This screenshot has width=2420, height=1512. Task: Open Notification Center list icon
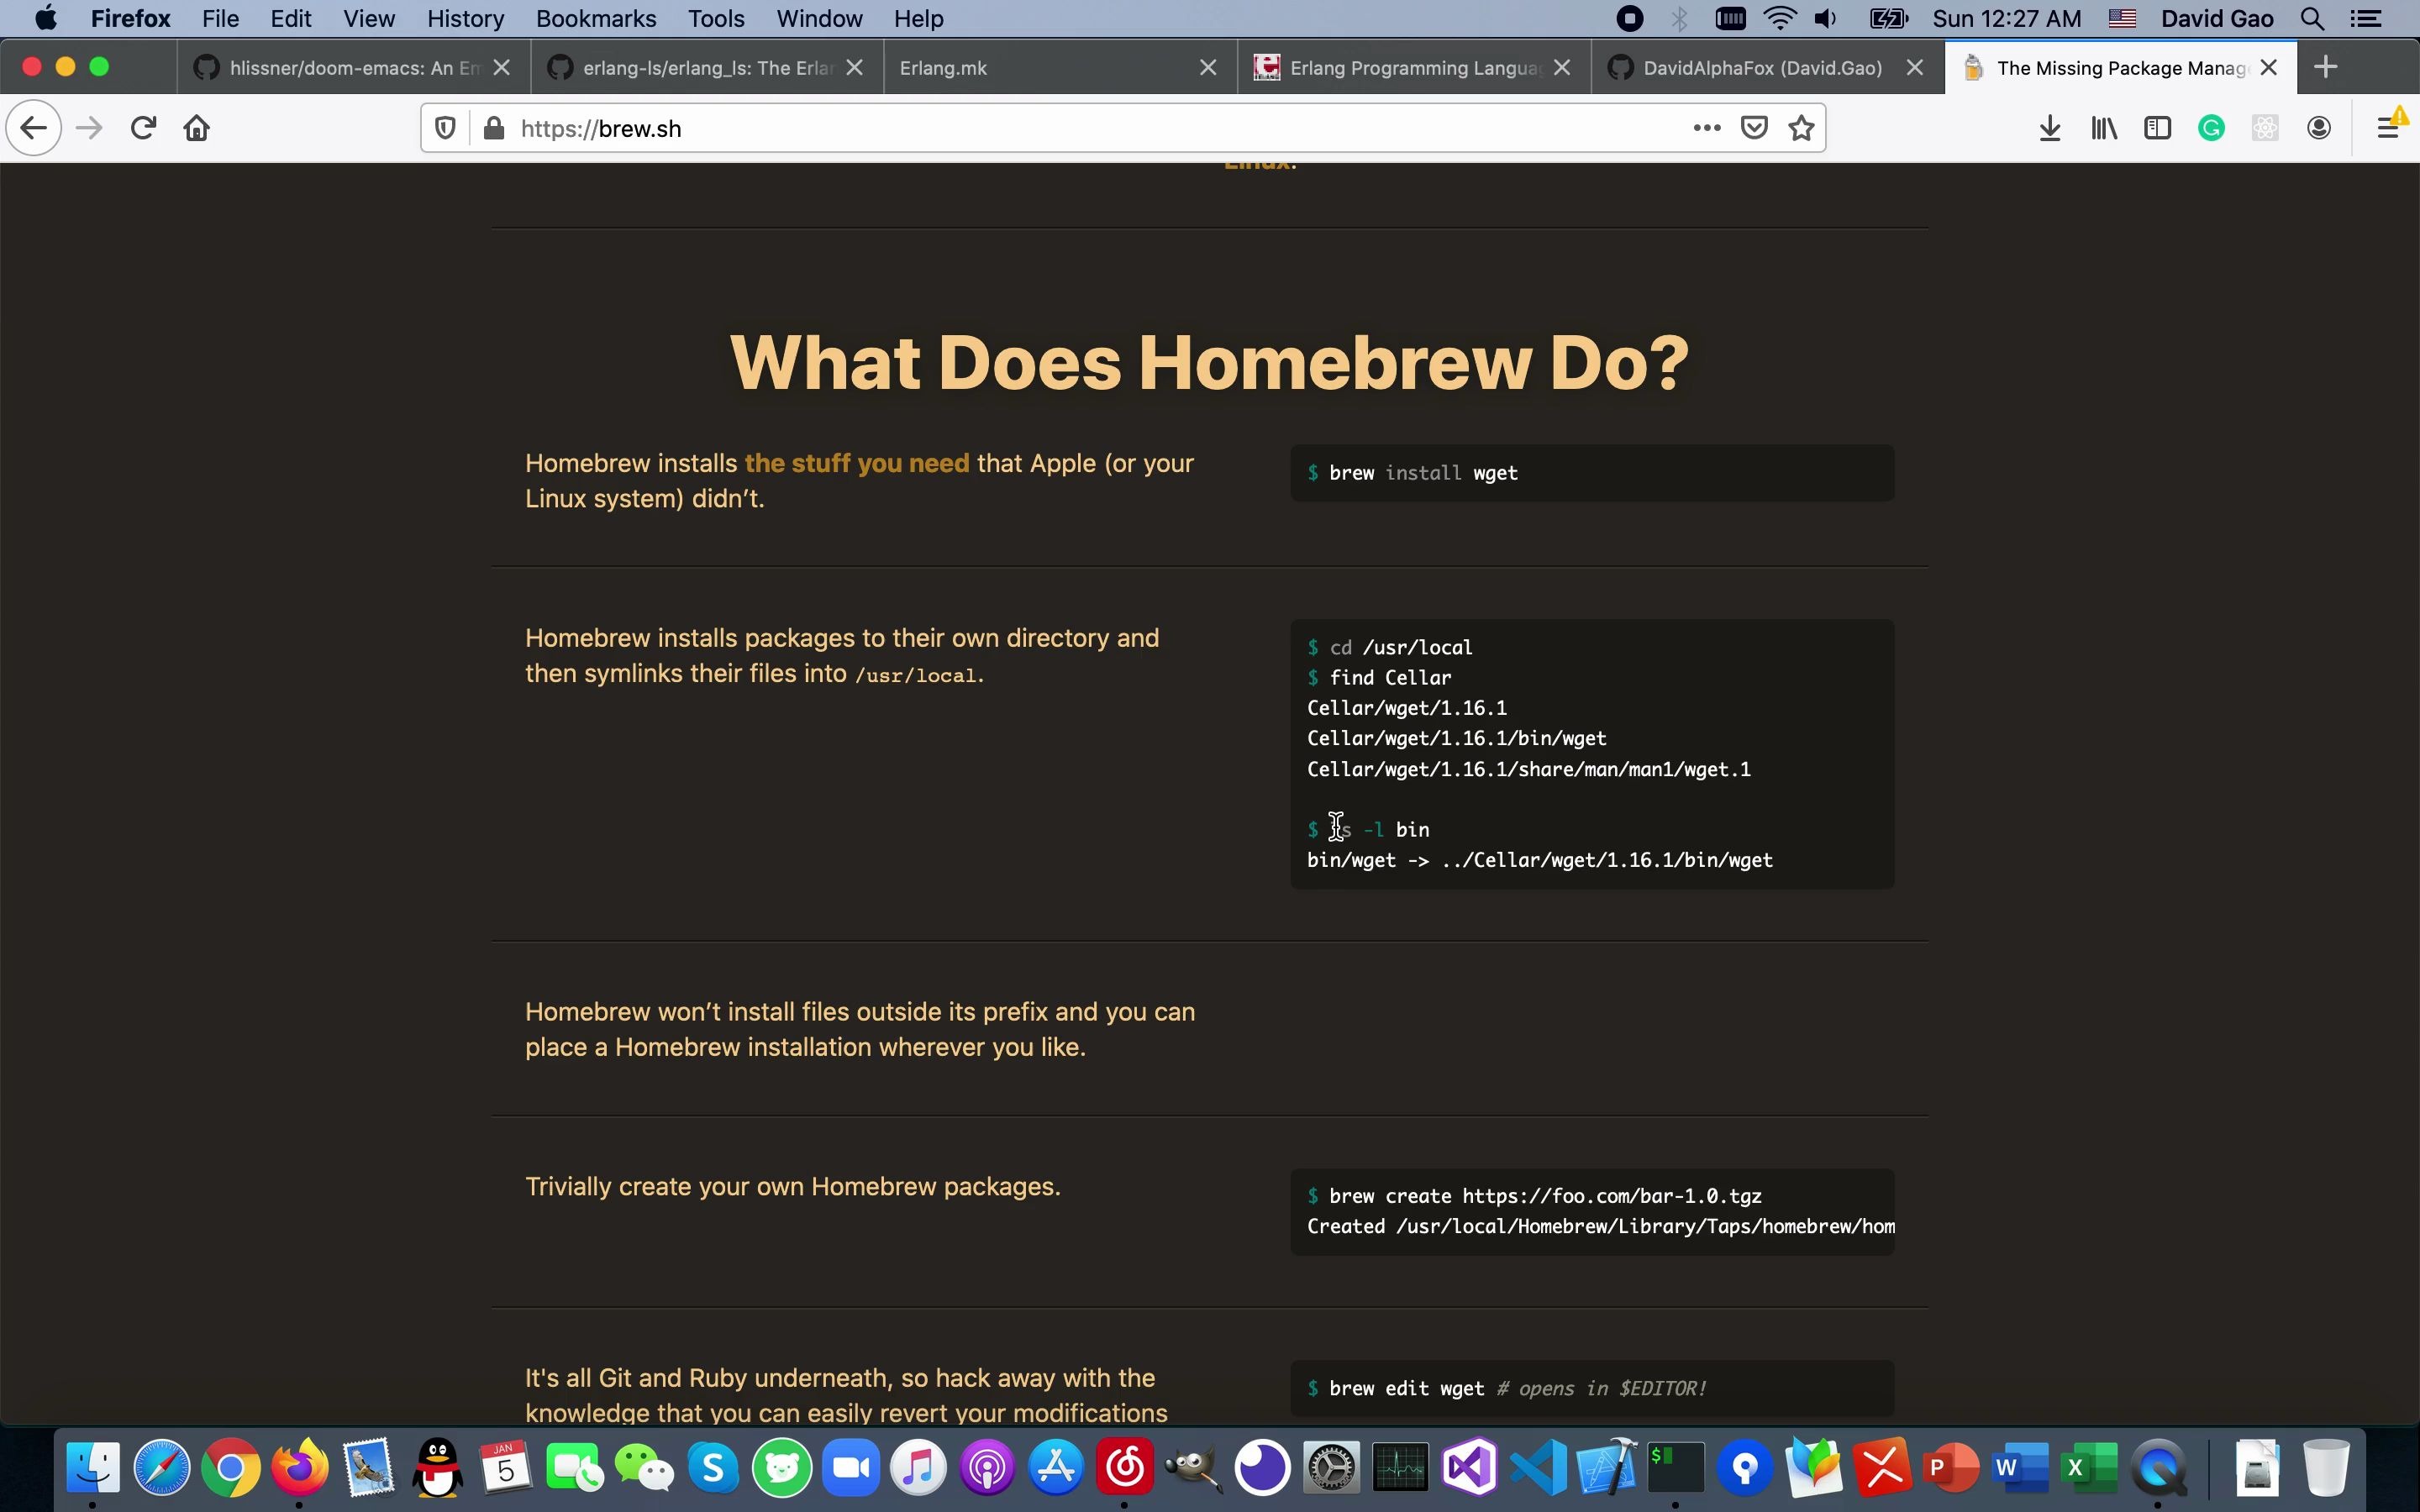2366,19
